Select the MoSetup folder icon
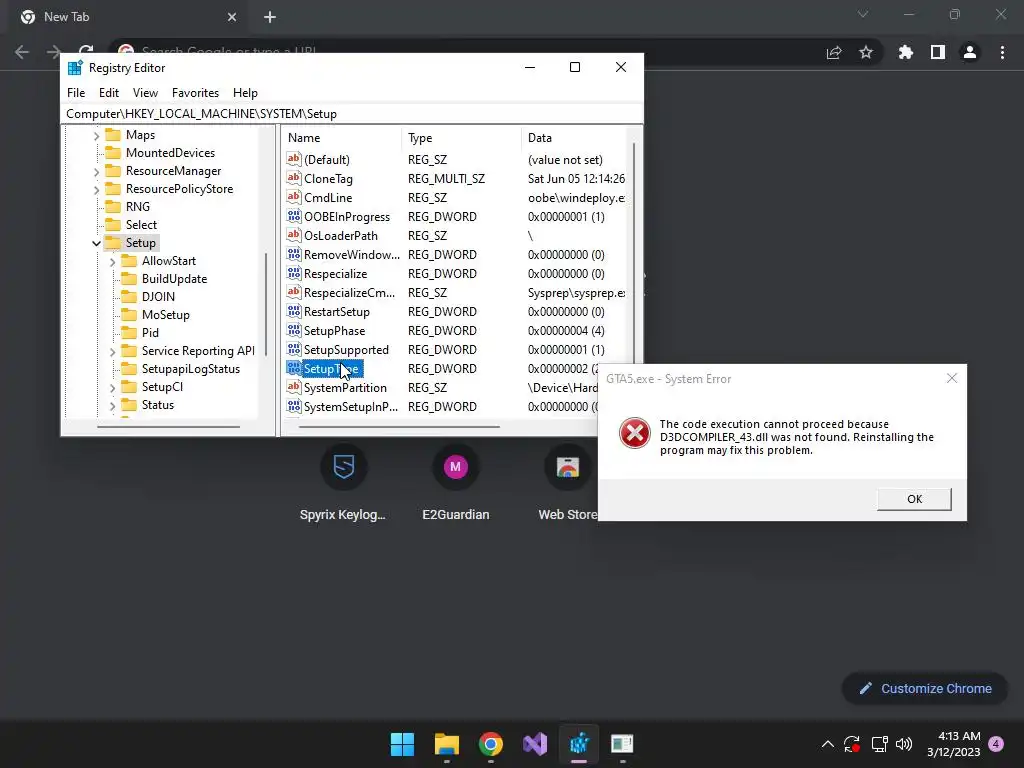Viewport: 1024px width, 768px height. (129, 314)
